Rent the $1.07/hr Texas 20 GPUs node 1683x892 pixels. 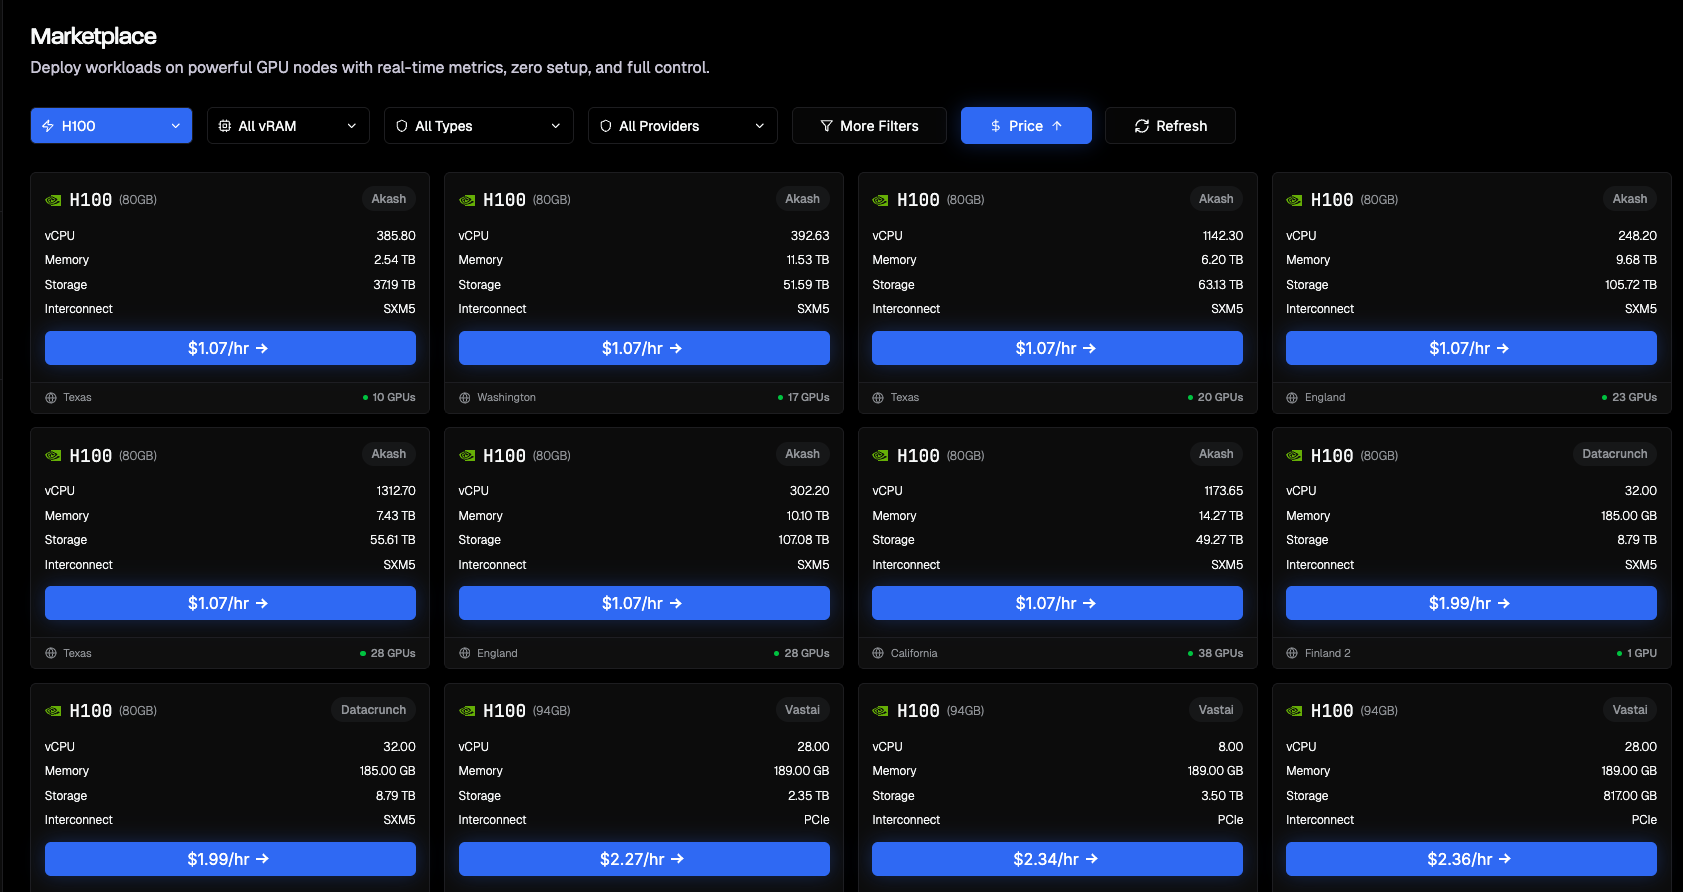[1057, 348]
